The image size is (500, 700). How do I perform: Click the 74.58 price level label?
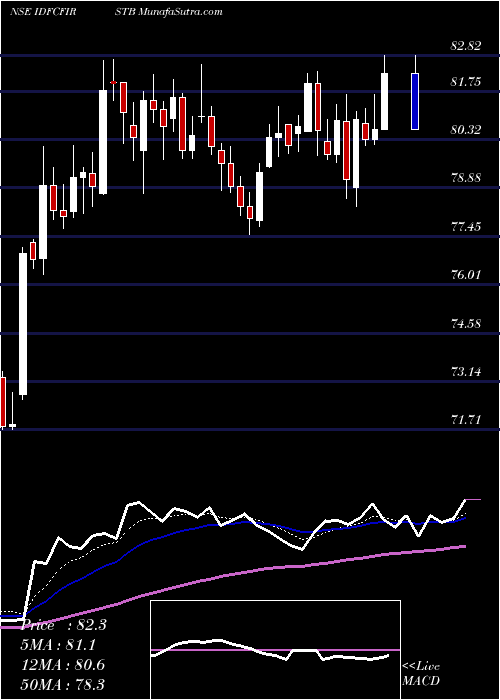point(466,323)
